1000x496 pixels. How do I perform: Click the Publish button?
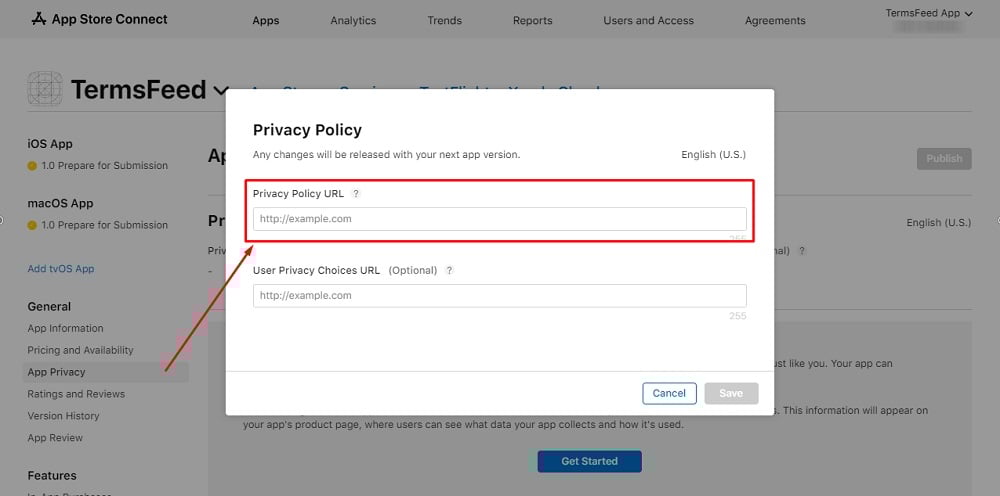(944, 159)
